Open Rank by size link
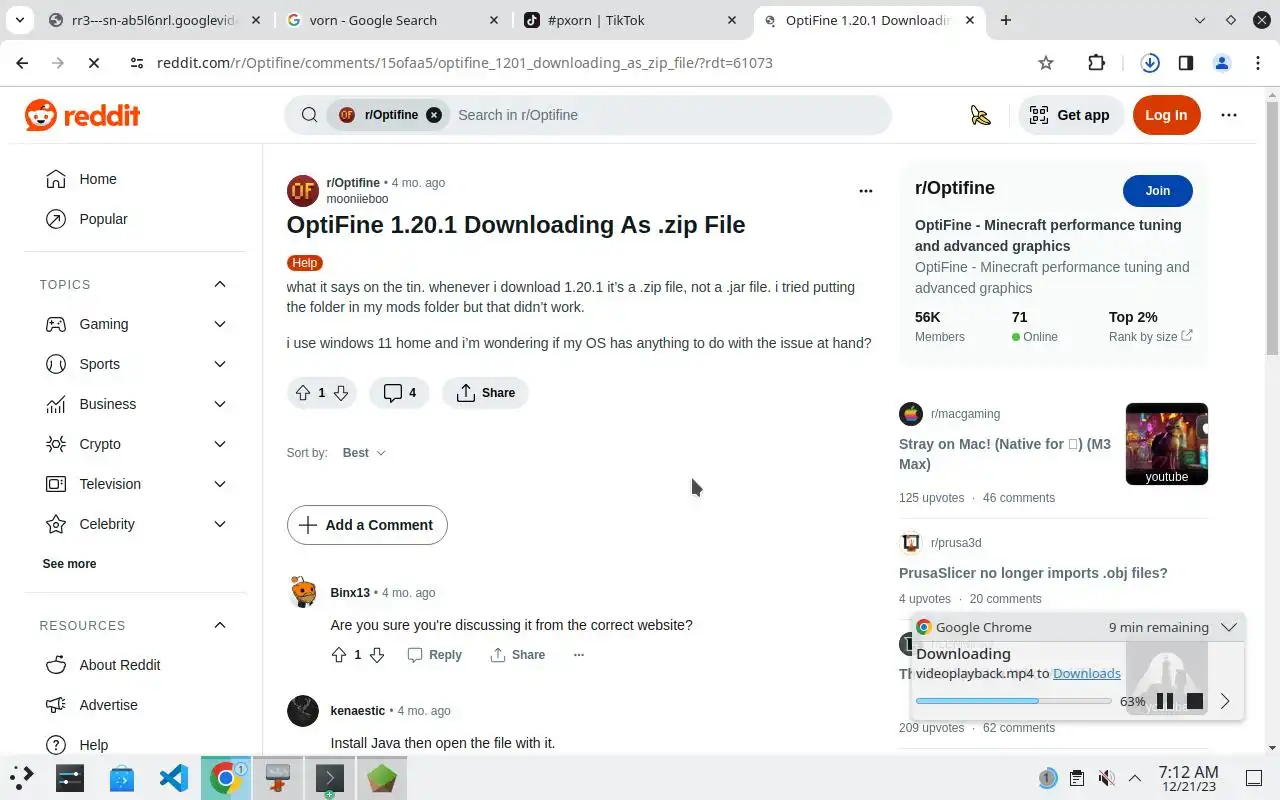Screen dimensions: 1280x800 (1150, 337)
